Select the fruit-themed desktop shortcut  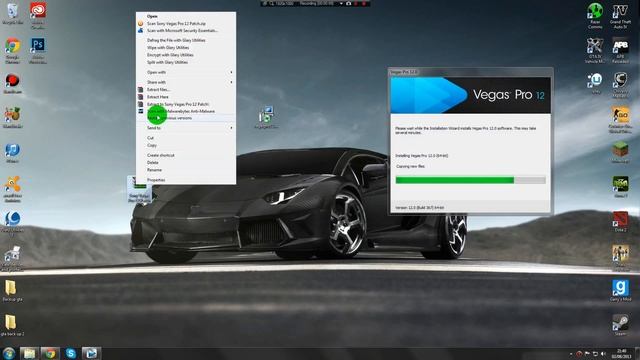13,117
